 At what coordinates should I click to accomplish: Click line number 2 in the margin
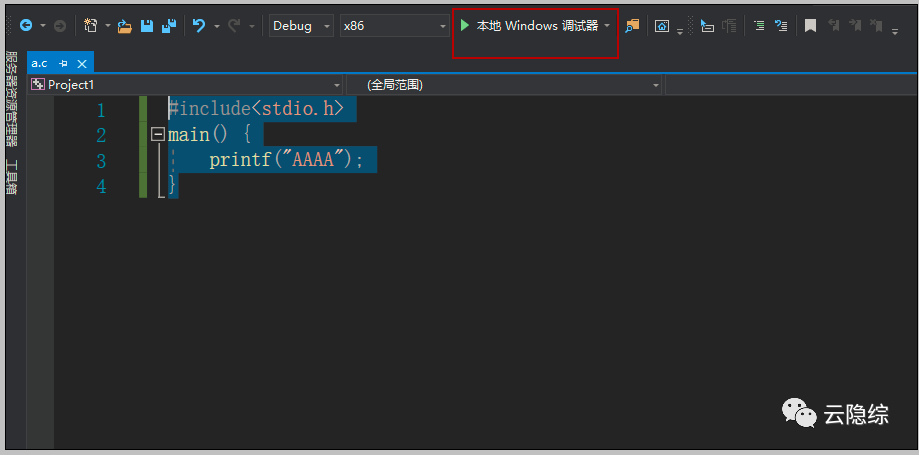(101, 135)
